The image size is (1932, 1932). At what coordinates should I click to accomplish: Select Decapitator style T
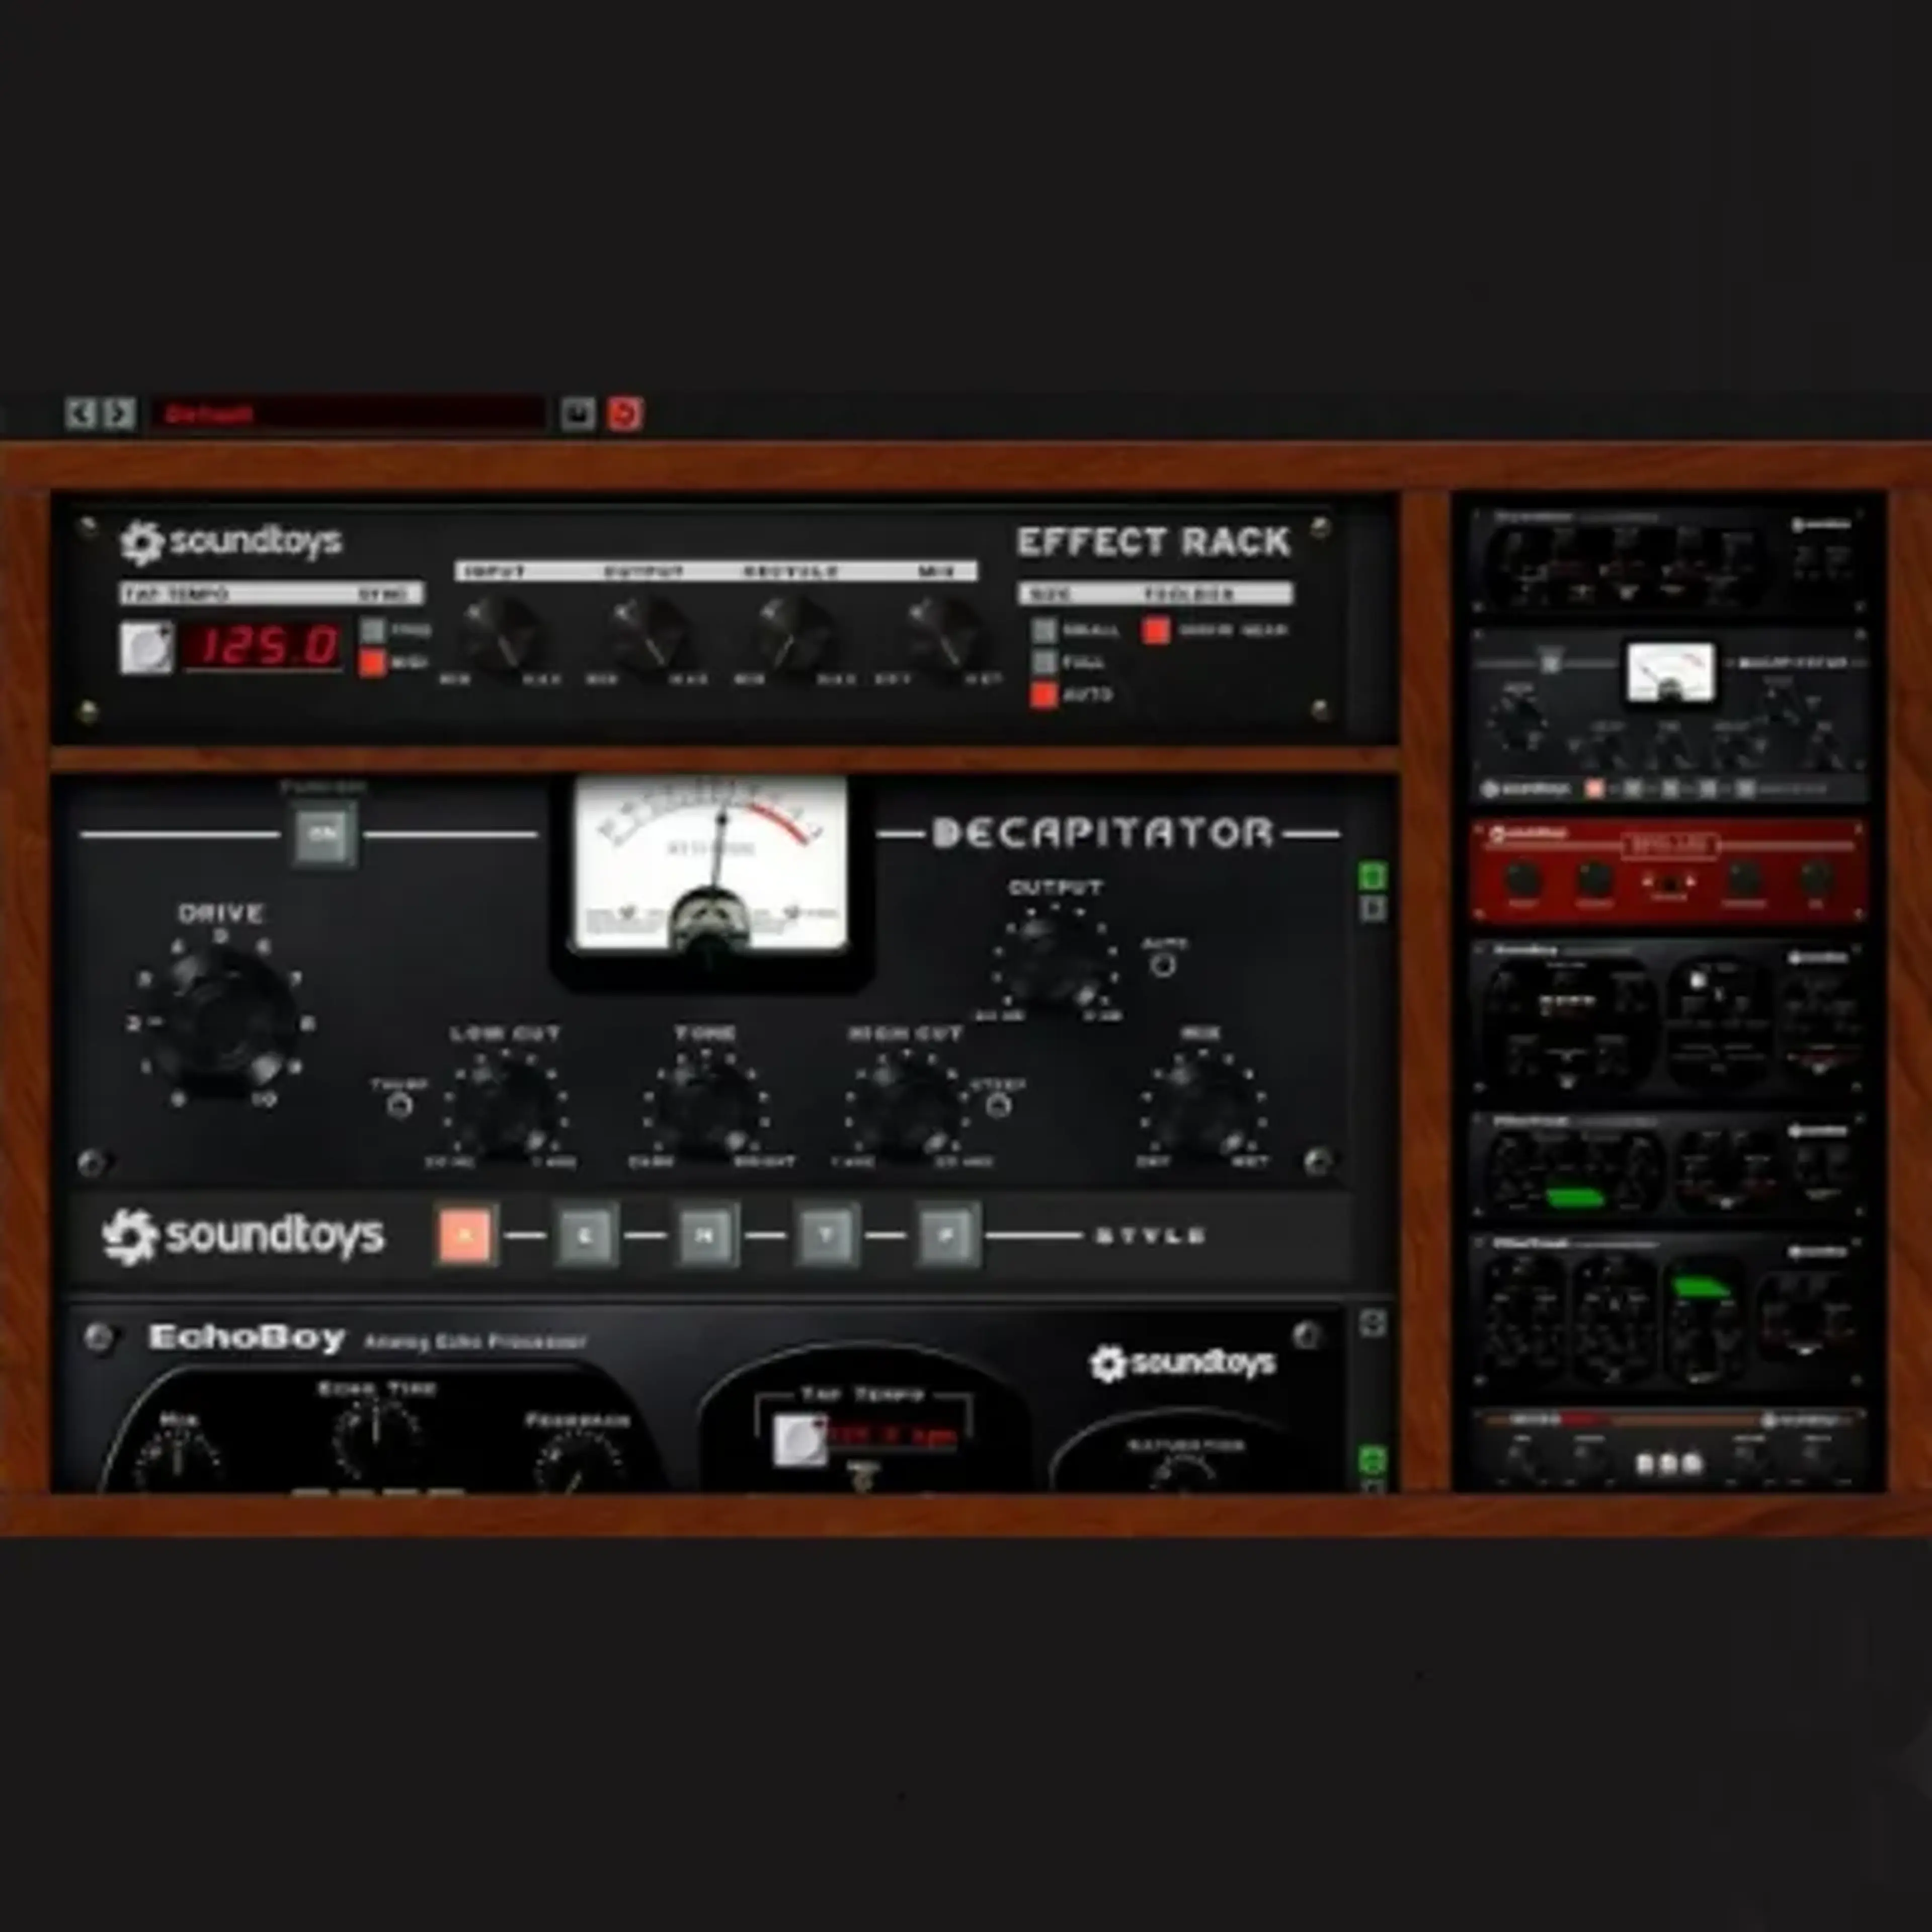[826, 1235]
